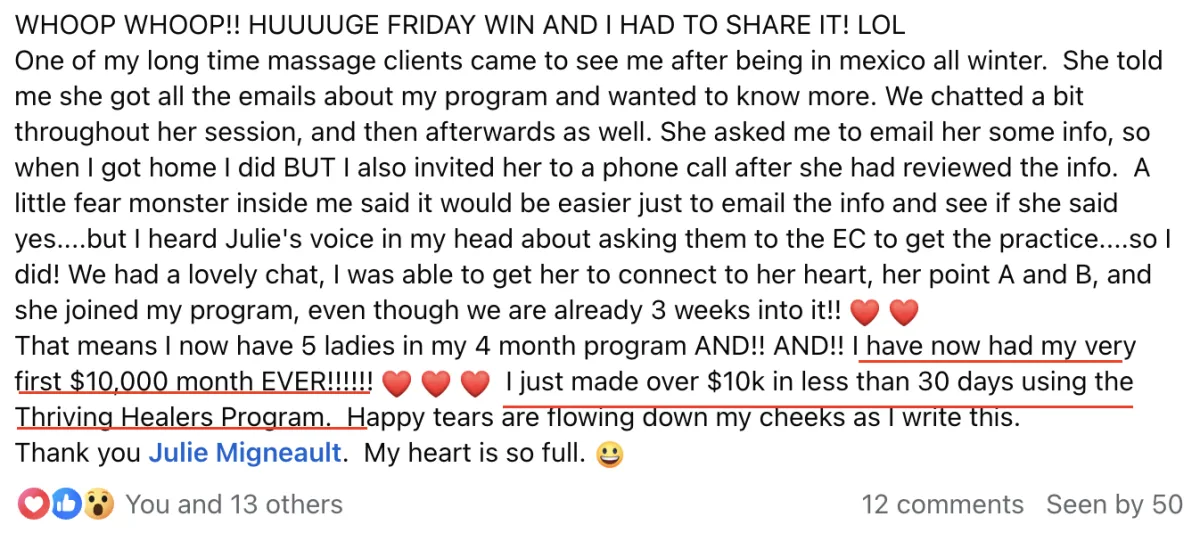Click the grinning emoji after 'so full.'
This screenshot has height=533, width=1200.
(609, 455)
